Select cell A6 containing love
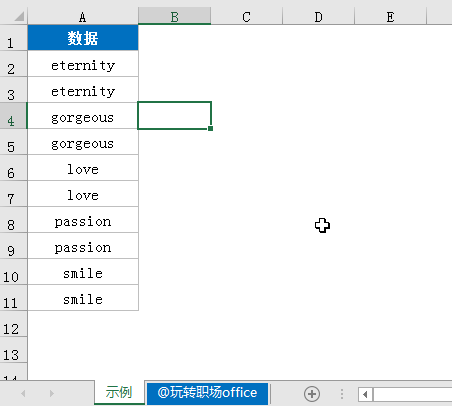The width and height of the screenshot is (452, 406). click(x=83, y=168)
